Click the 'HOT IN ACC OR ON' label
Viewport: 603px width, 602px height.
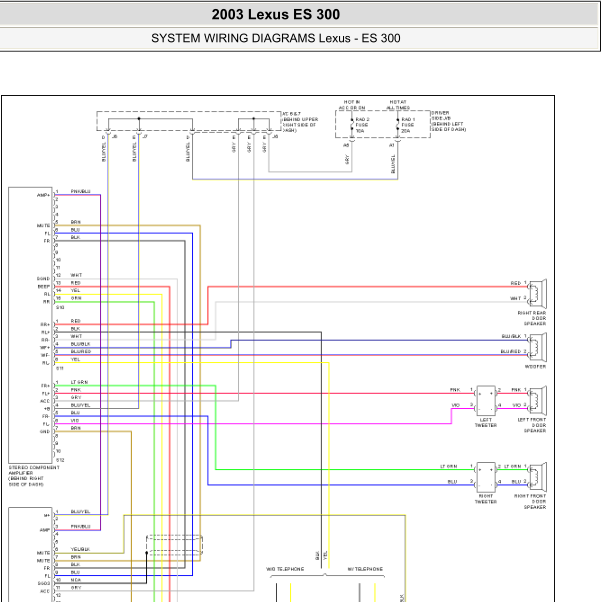pyautogui.click(x=352, y=105)
